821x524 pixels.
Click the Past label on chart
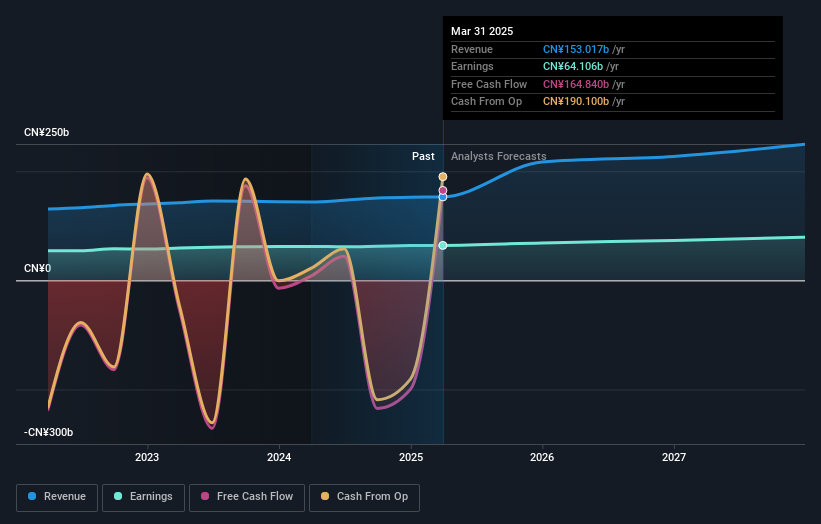click(423, 157)
